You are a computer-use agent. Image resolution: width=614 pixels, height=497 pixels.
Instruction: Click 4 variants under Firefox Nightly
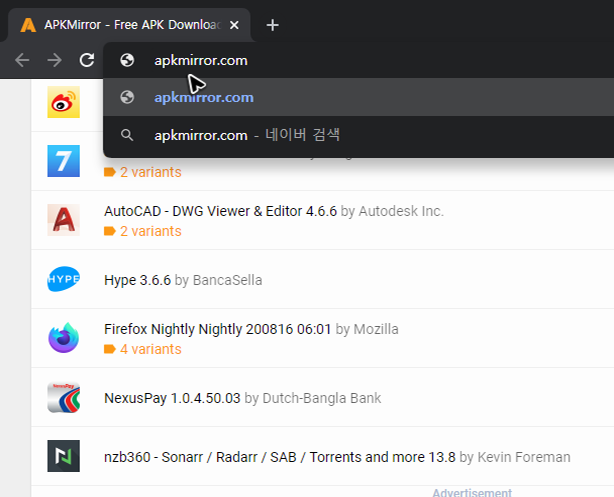point(151,349)
